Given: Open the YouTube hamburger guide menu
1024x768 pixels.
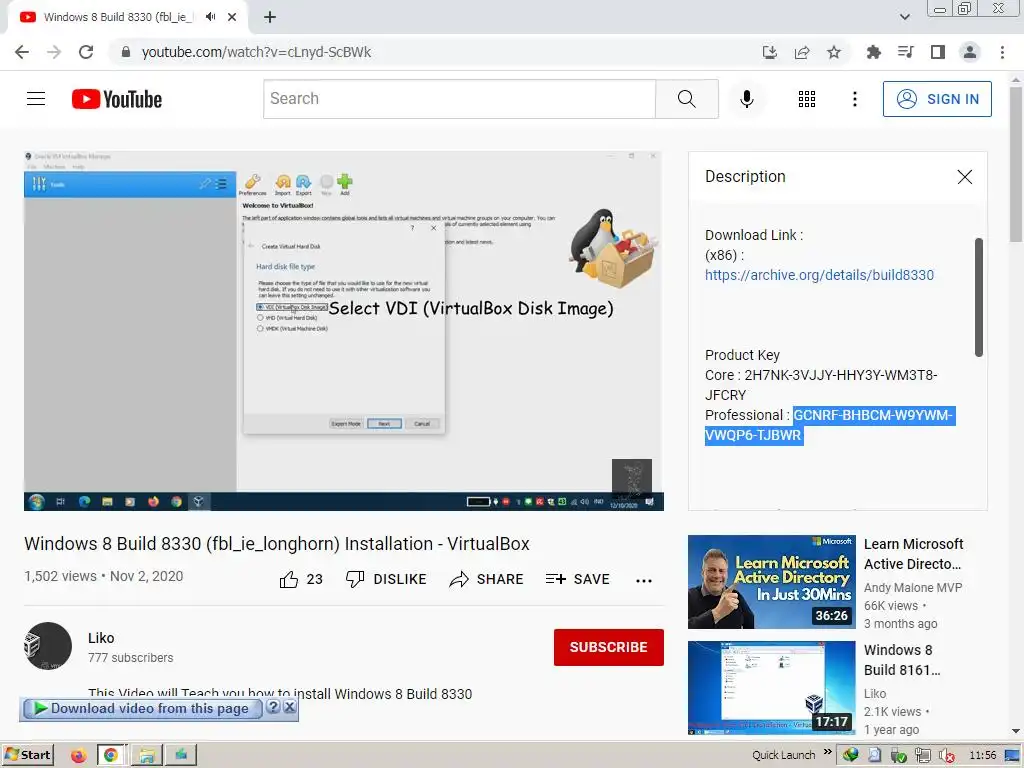Looking at the screenshot, I should [x=36, y=99].
